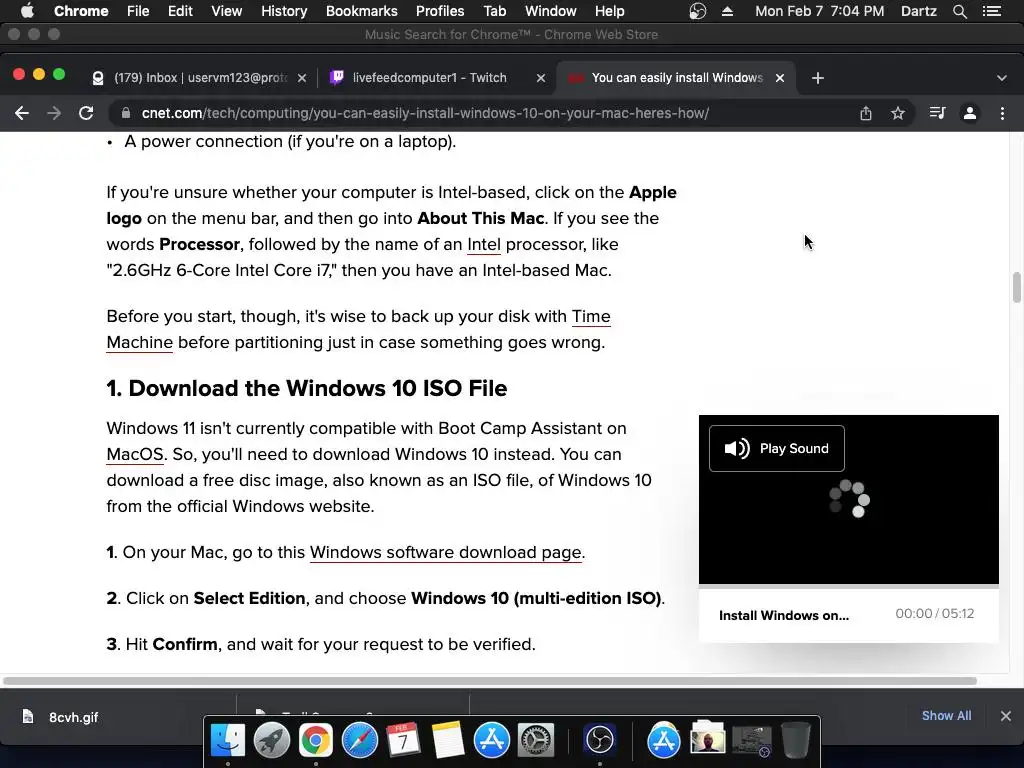
Task: Expand the tab search chevron
Action: 1002,78
